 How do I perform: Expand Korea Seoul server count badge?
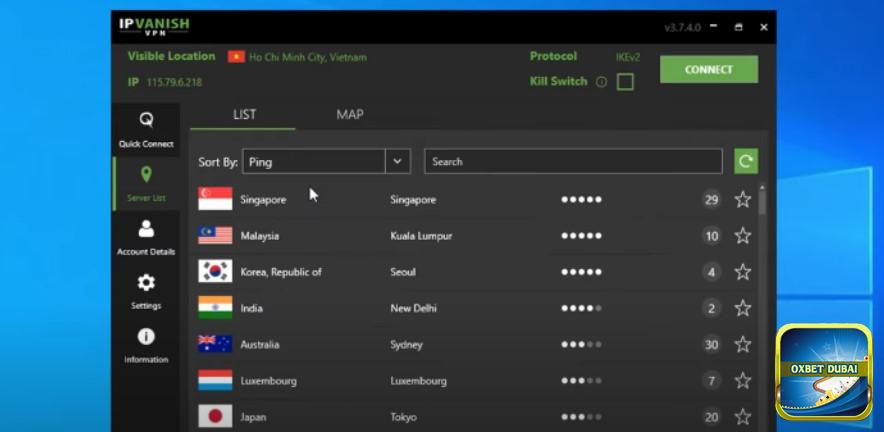pos(711,272)
